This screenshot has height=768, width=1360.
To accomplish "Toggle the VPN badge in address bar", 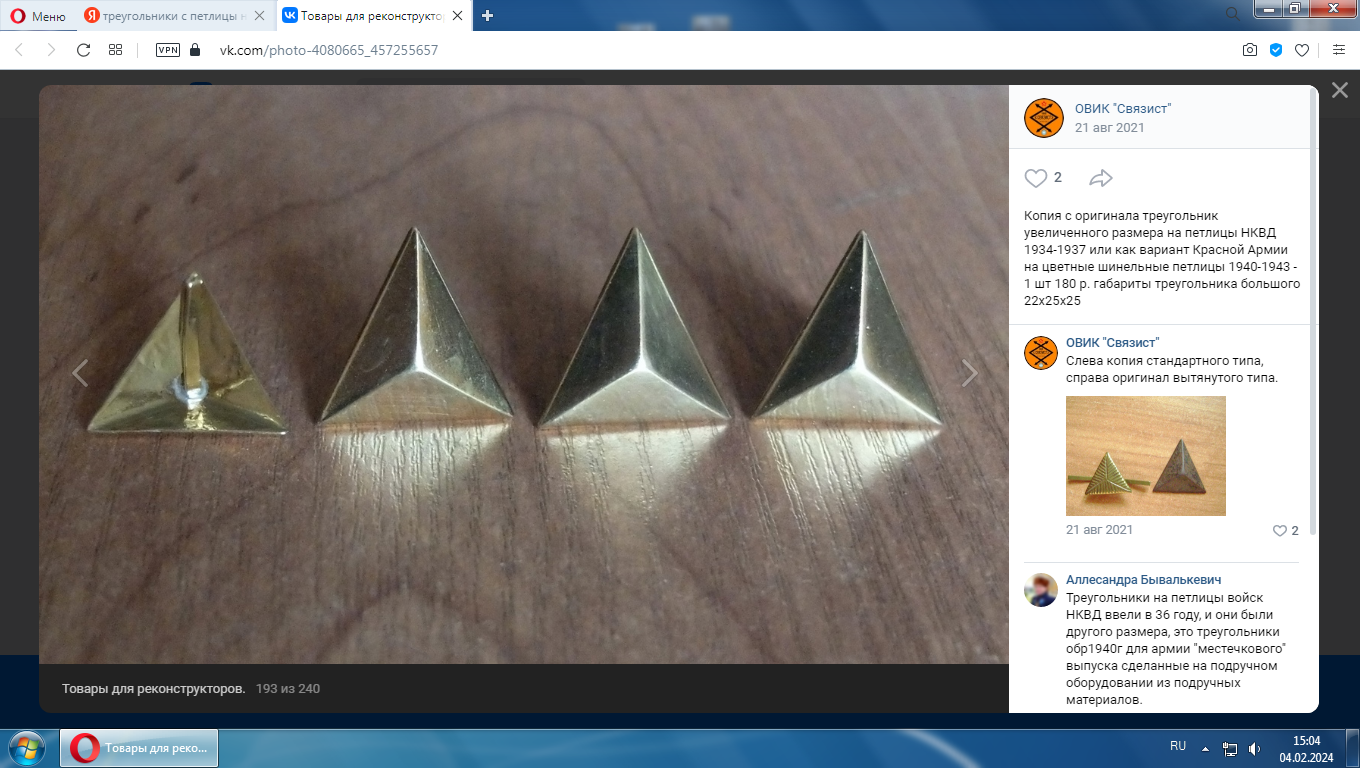I will pyautogui.click(x=168, y=50).
